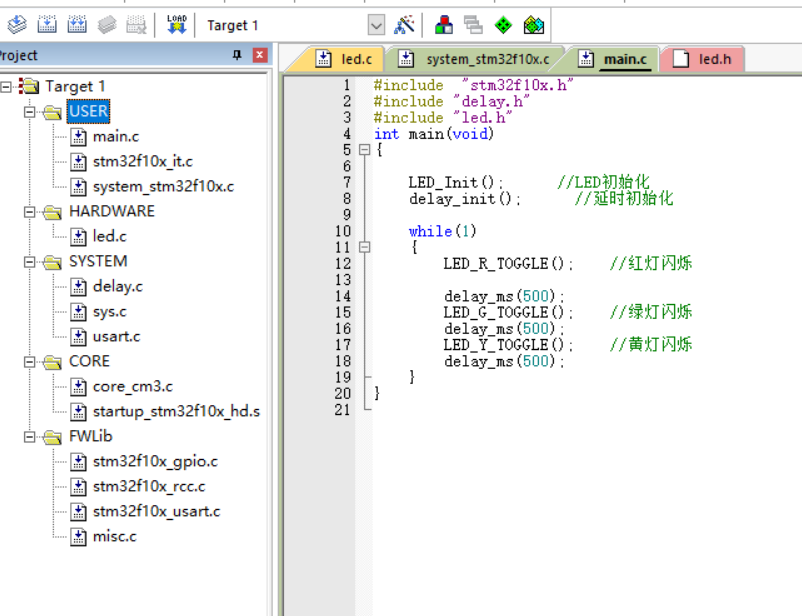Image resolution: width=802 pixels, height=616 pixels.
Task: Collapse the FWLib group
Action: click(30, 436)
